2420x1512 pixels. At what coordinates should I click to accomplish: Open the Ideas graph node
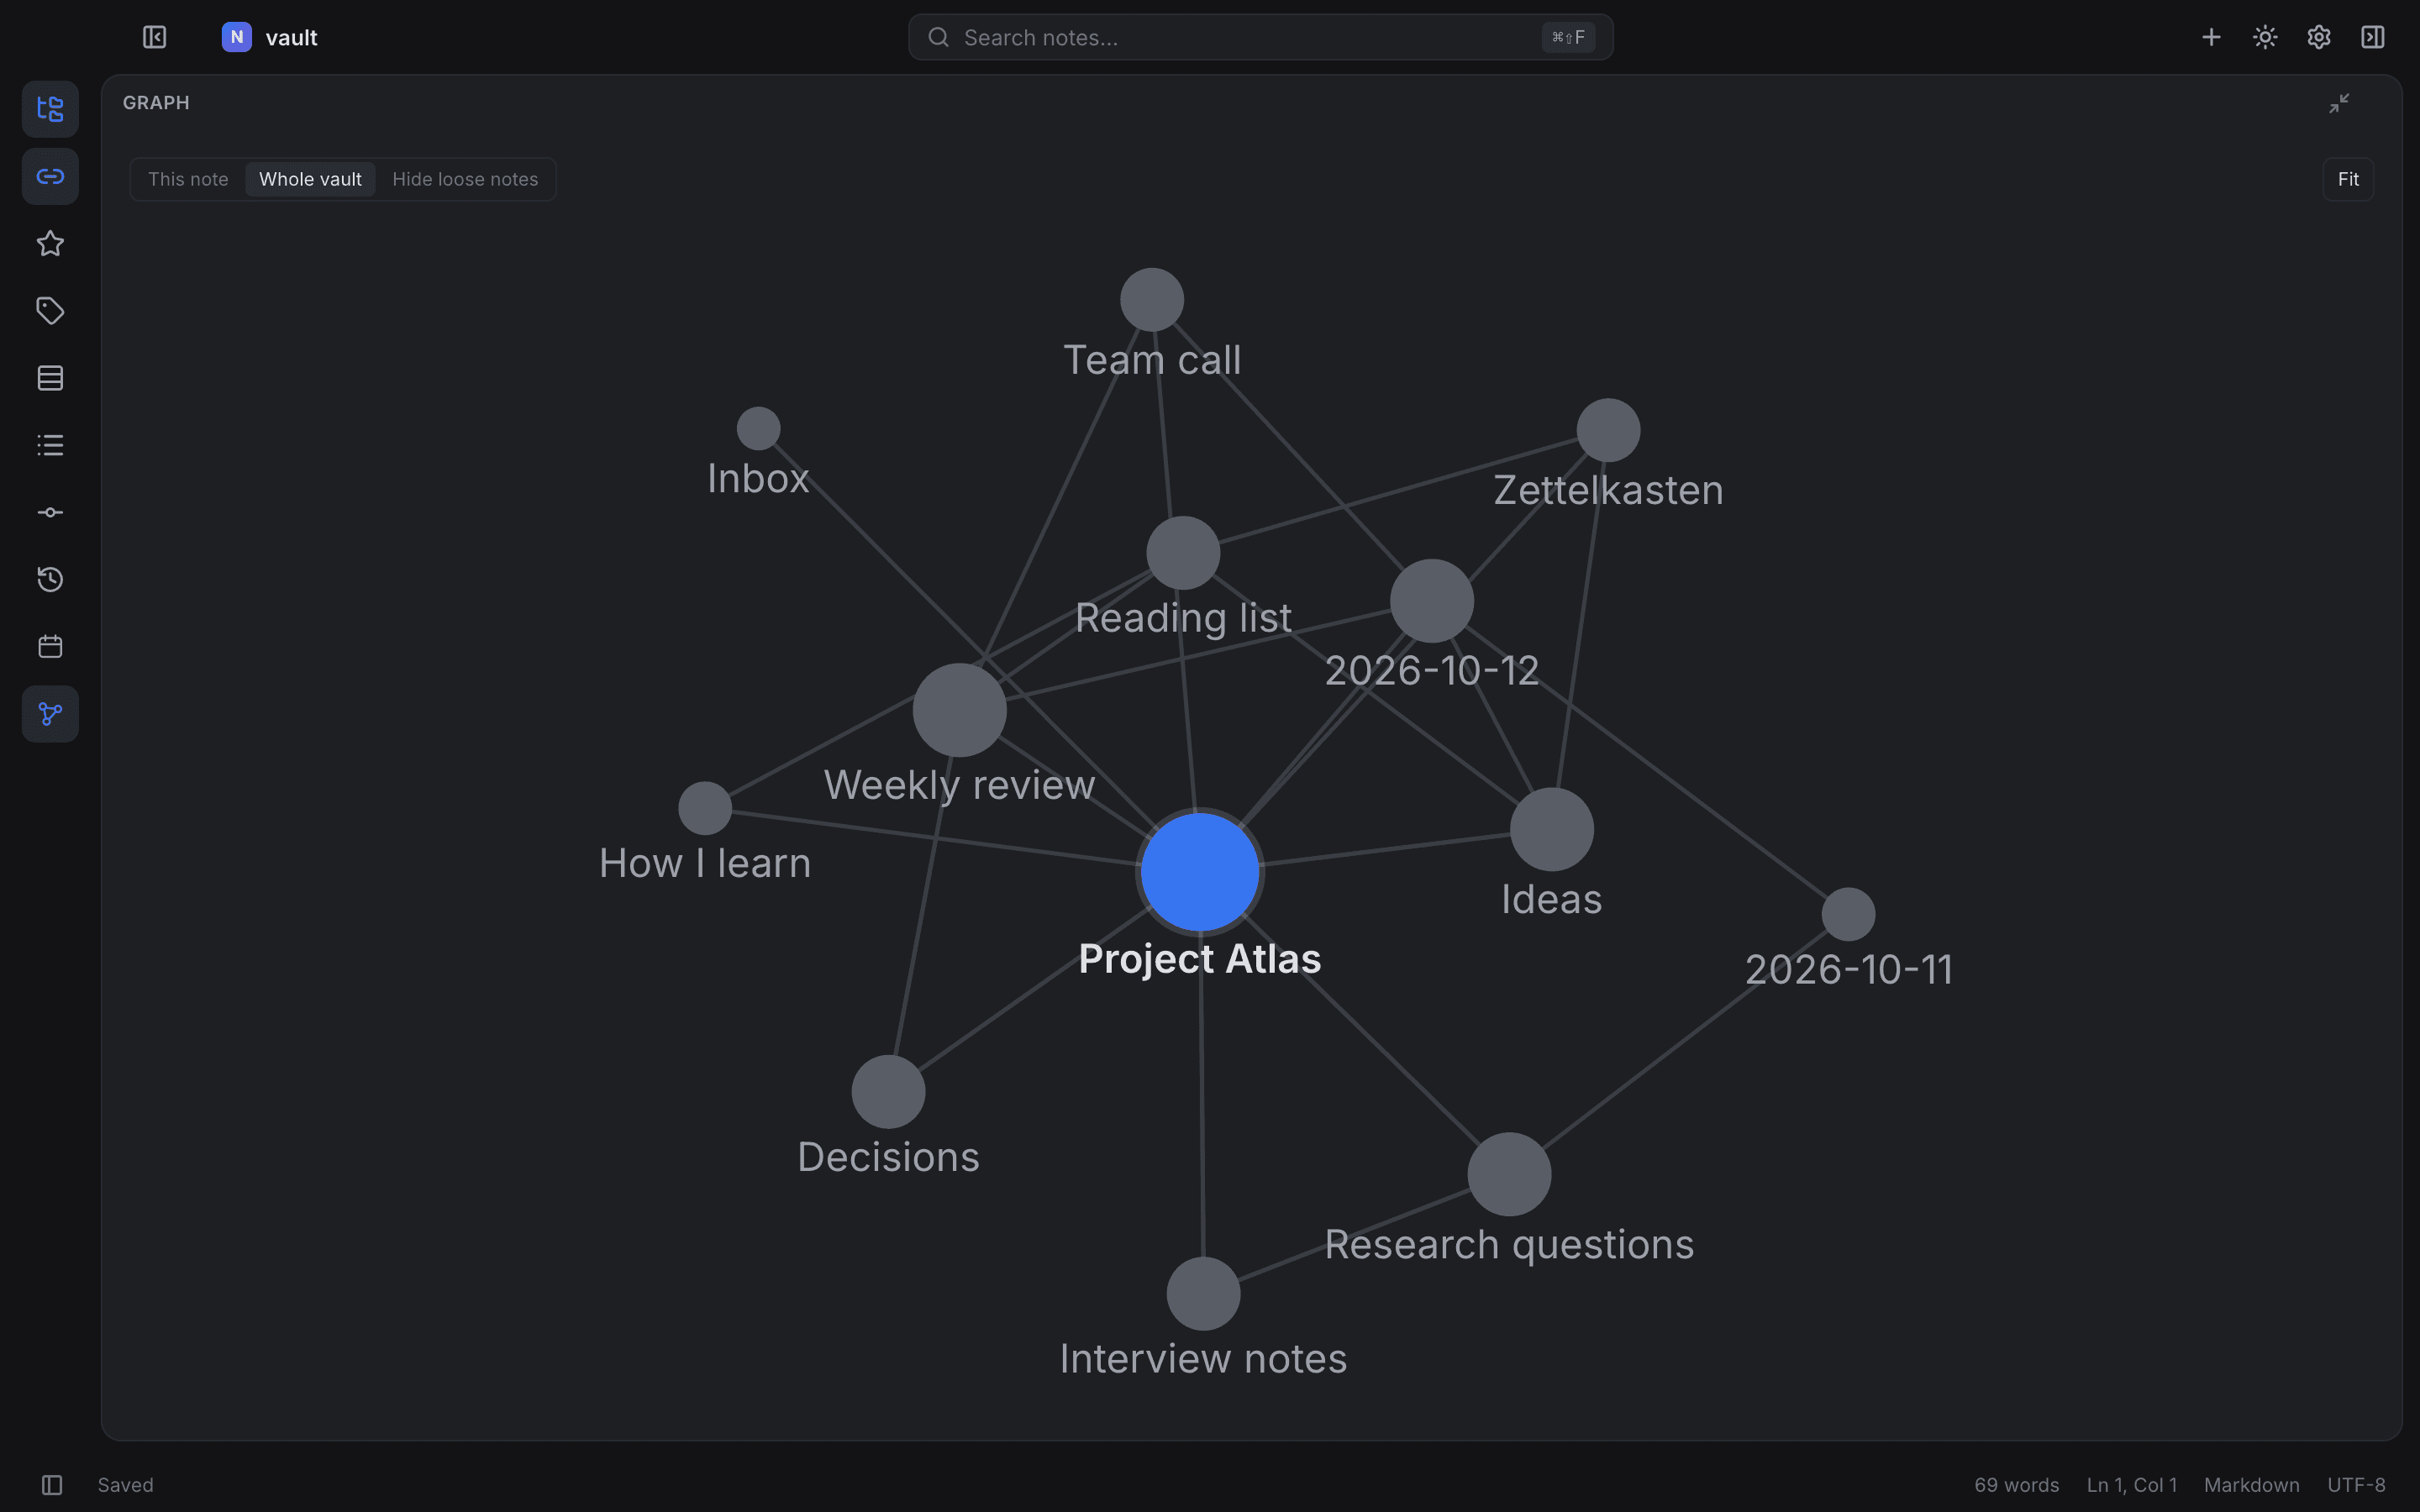coord(1552,829)
